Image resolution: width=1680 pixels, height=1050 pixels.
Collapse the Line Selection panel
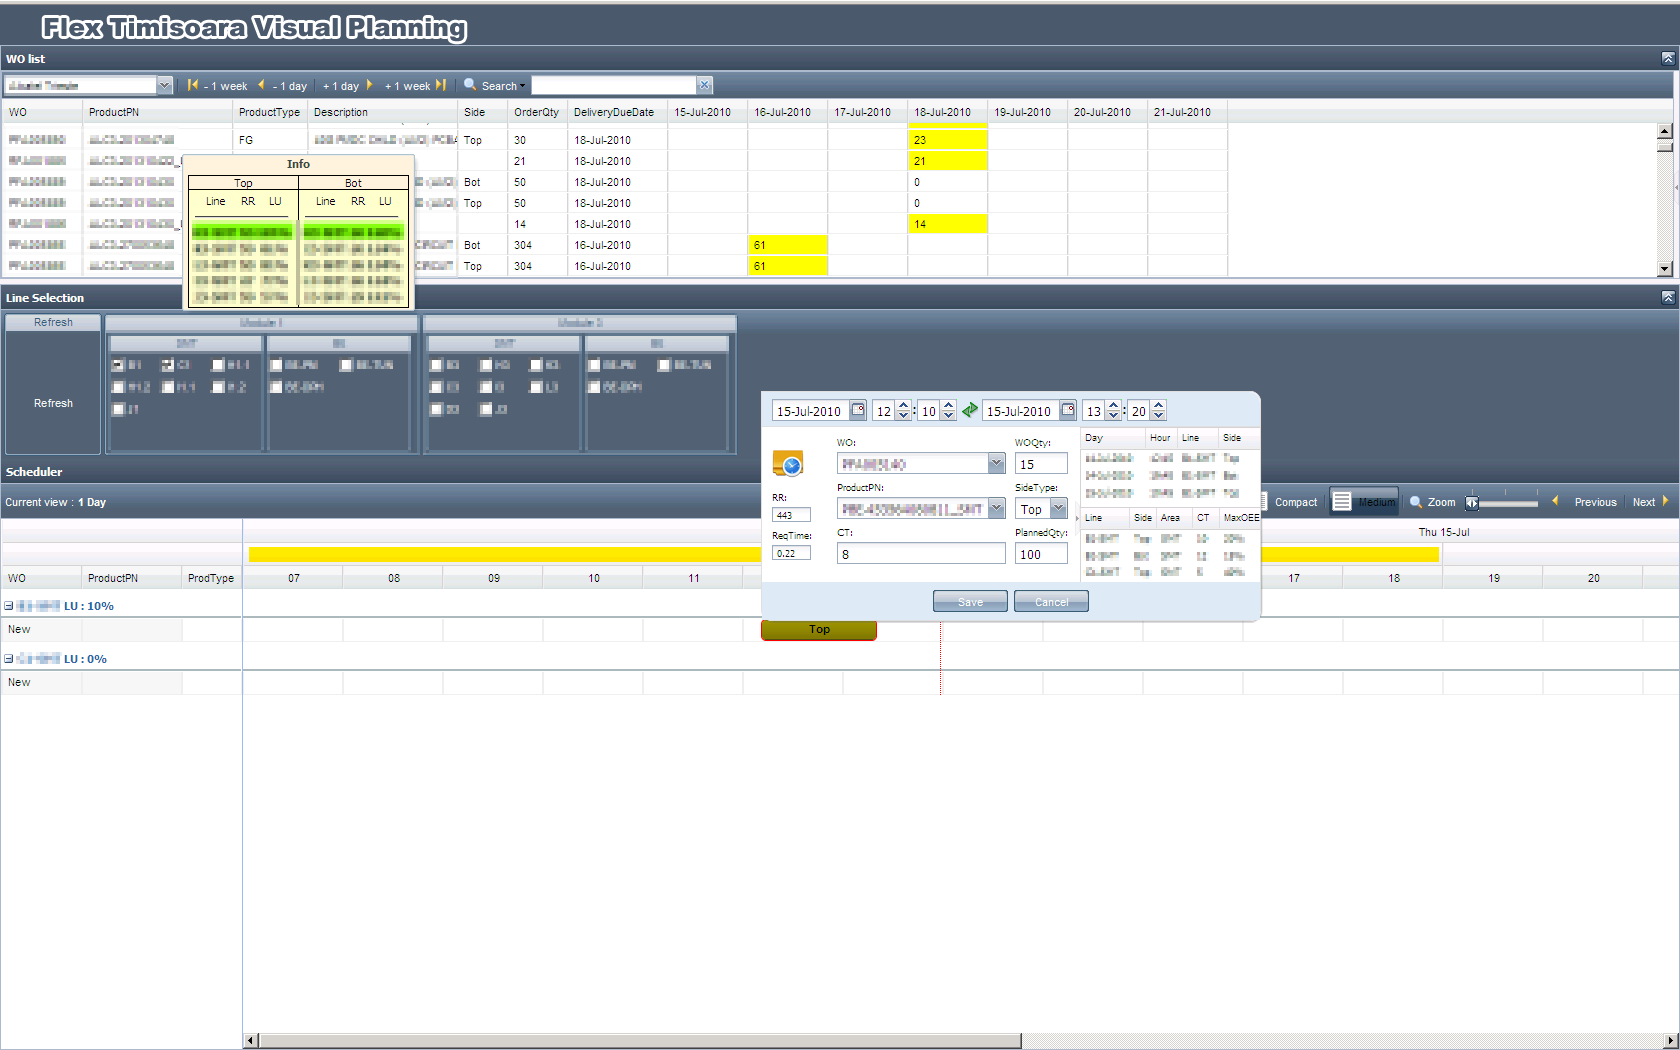tap(1667, 298)
